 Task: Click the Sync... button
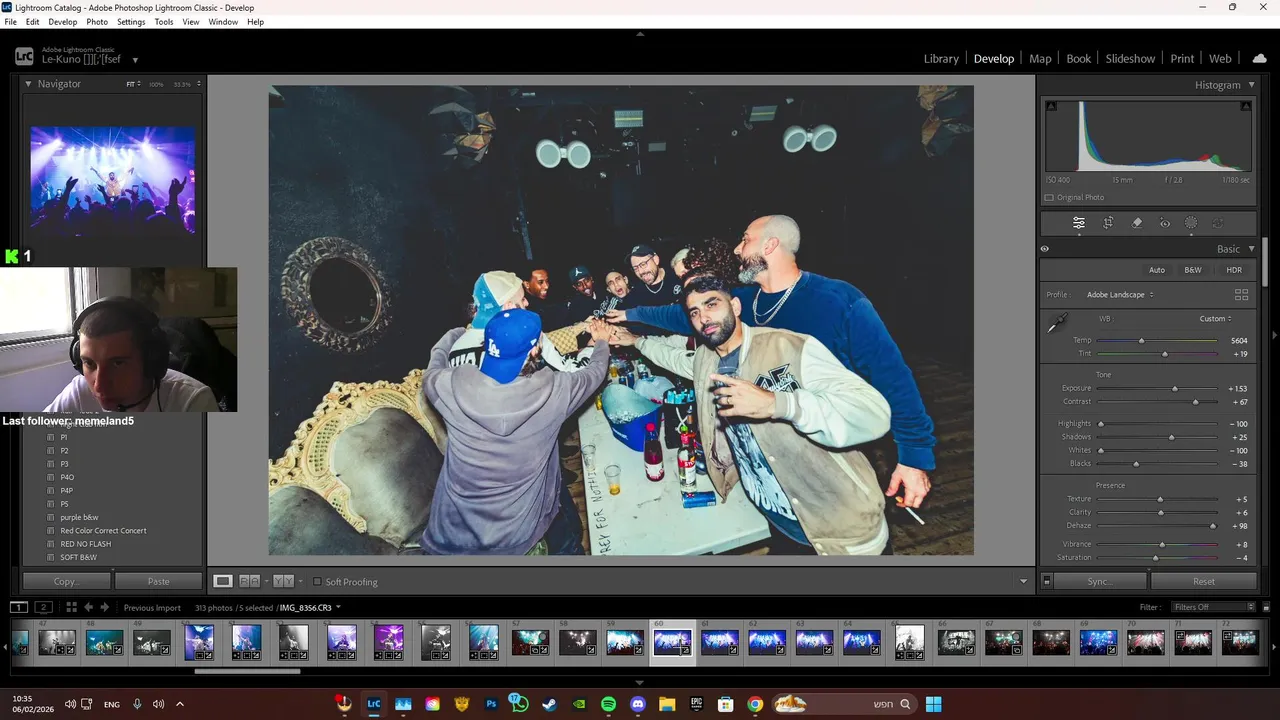(1099, 581)
